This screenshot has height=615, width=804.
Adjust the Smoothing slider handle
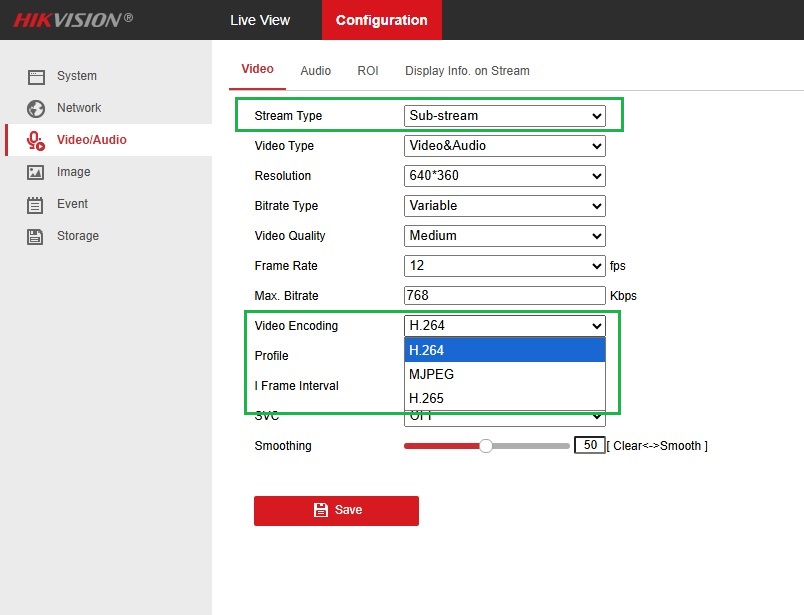click(486, 446)
